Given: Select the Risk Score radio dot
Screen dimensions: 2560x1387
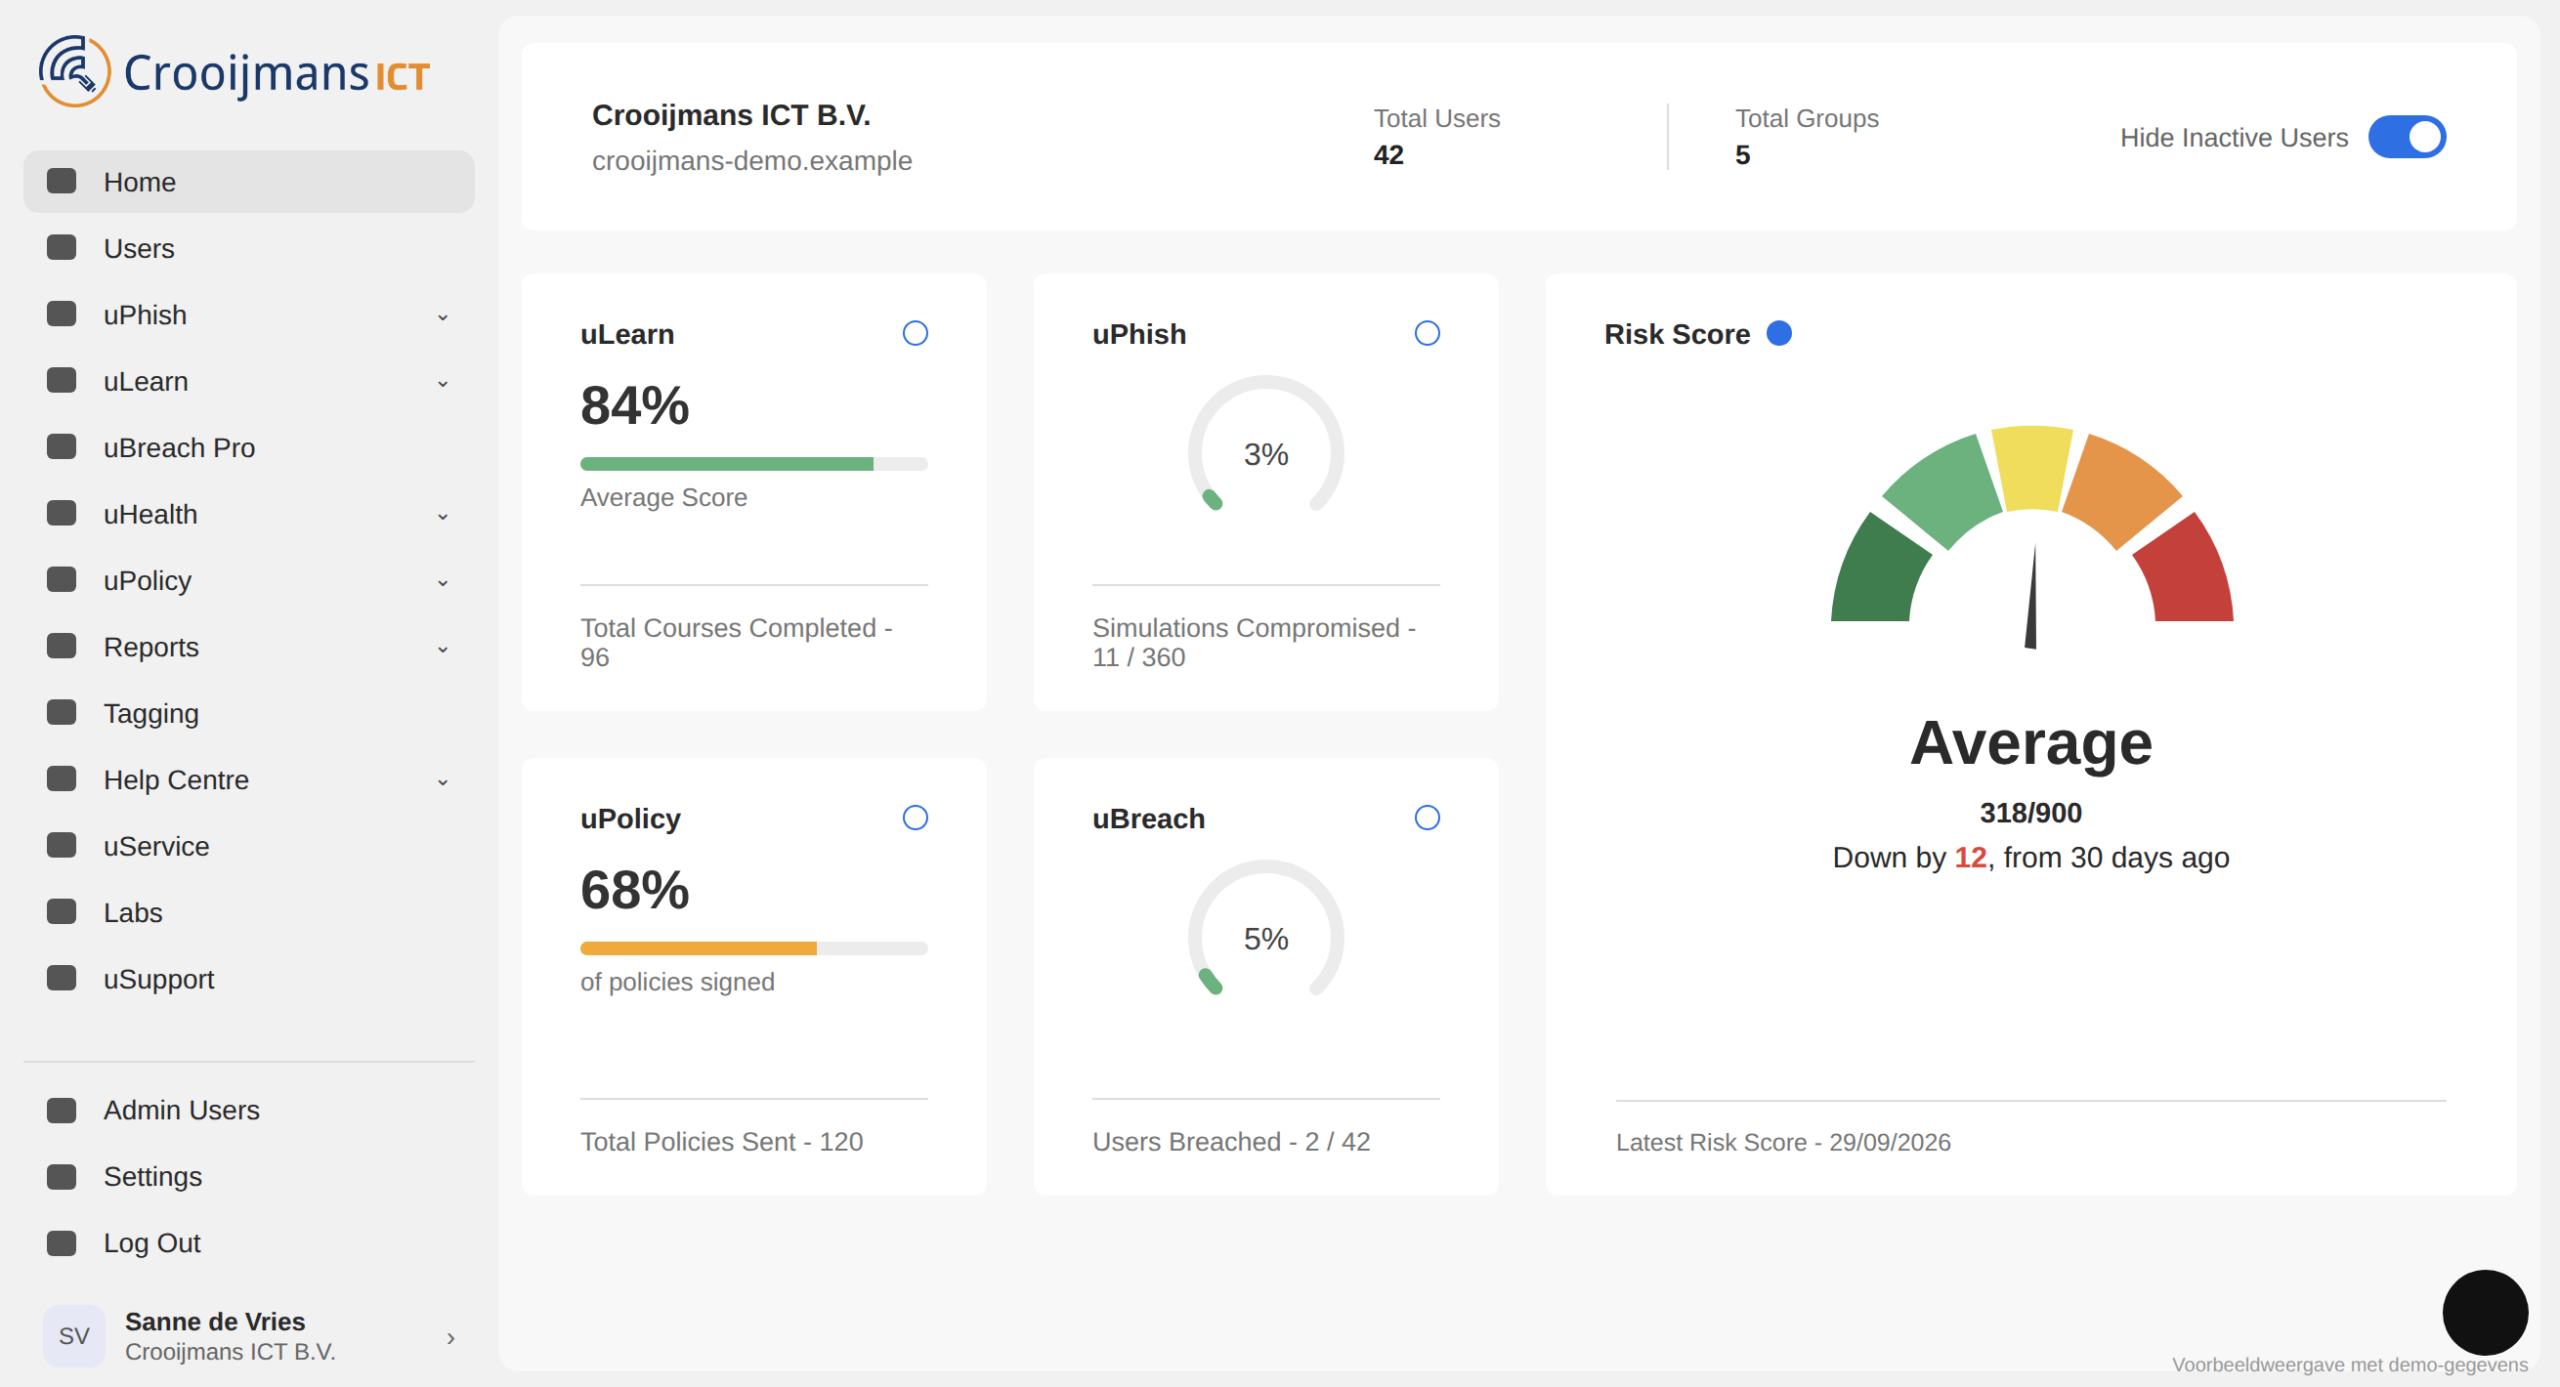Looking at the screenshot, I should pos(1779,333).
